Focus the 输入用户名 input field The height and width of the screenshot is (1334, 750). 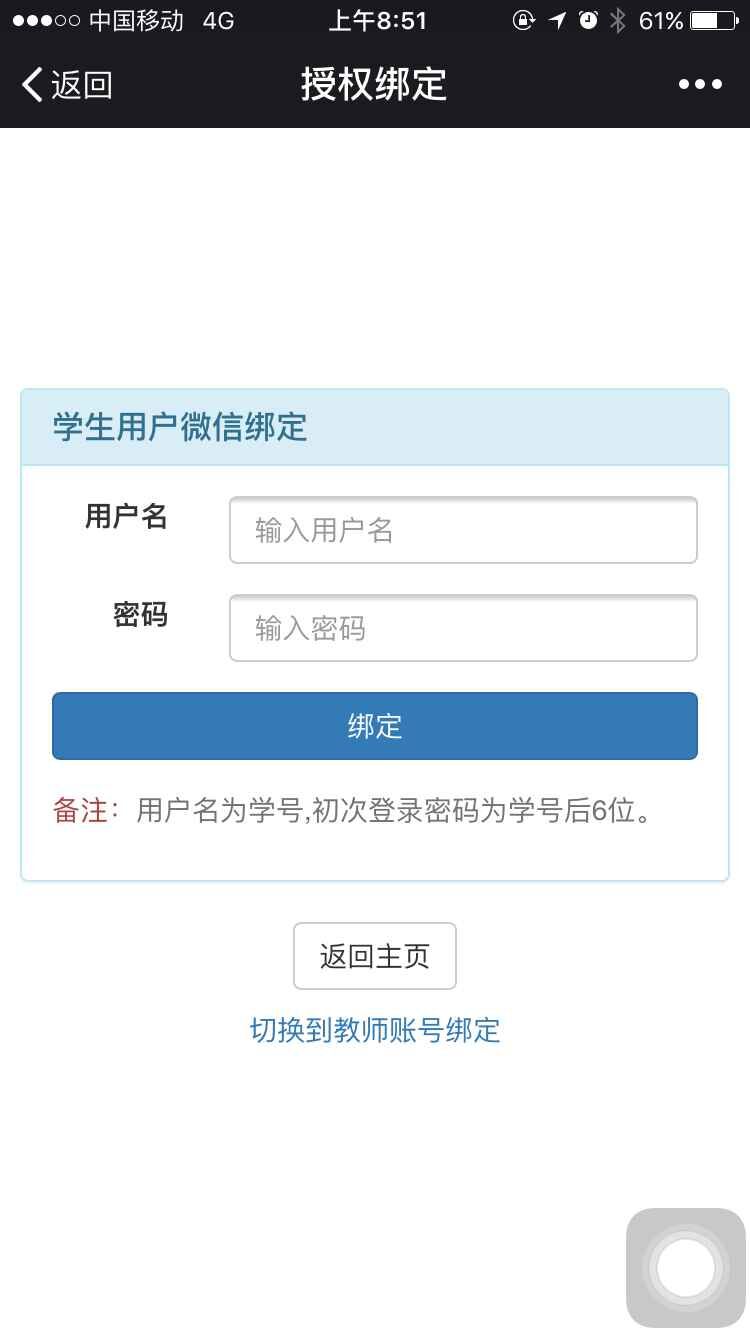coord(463,530)
